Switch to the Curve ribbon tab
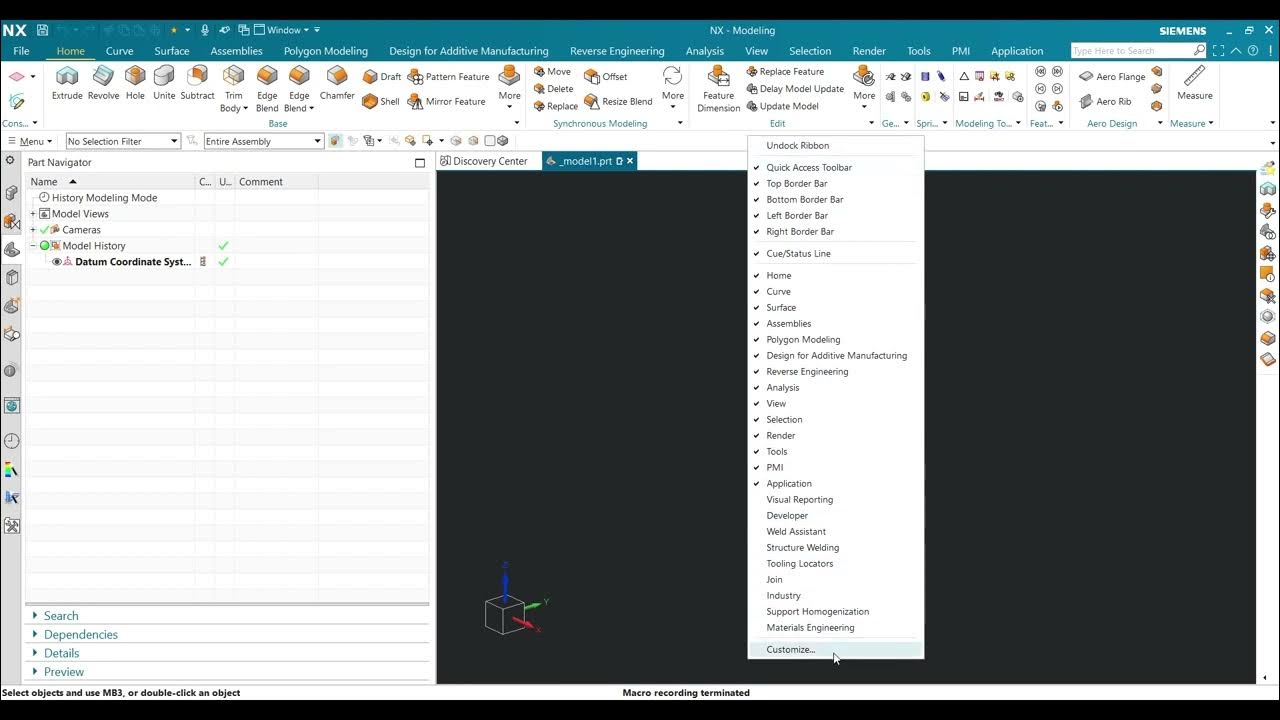1280x720 pixels. [119, 51]
